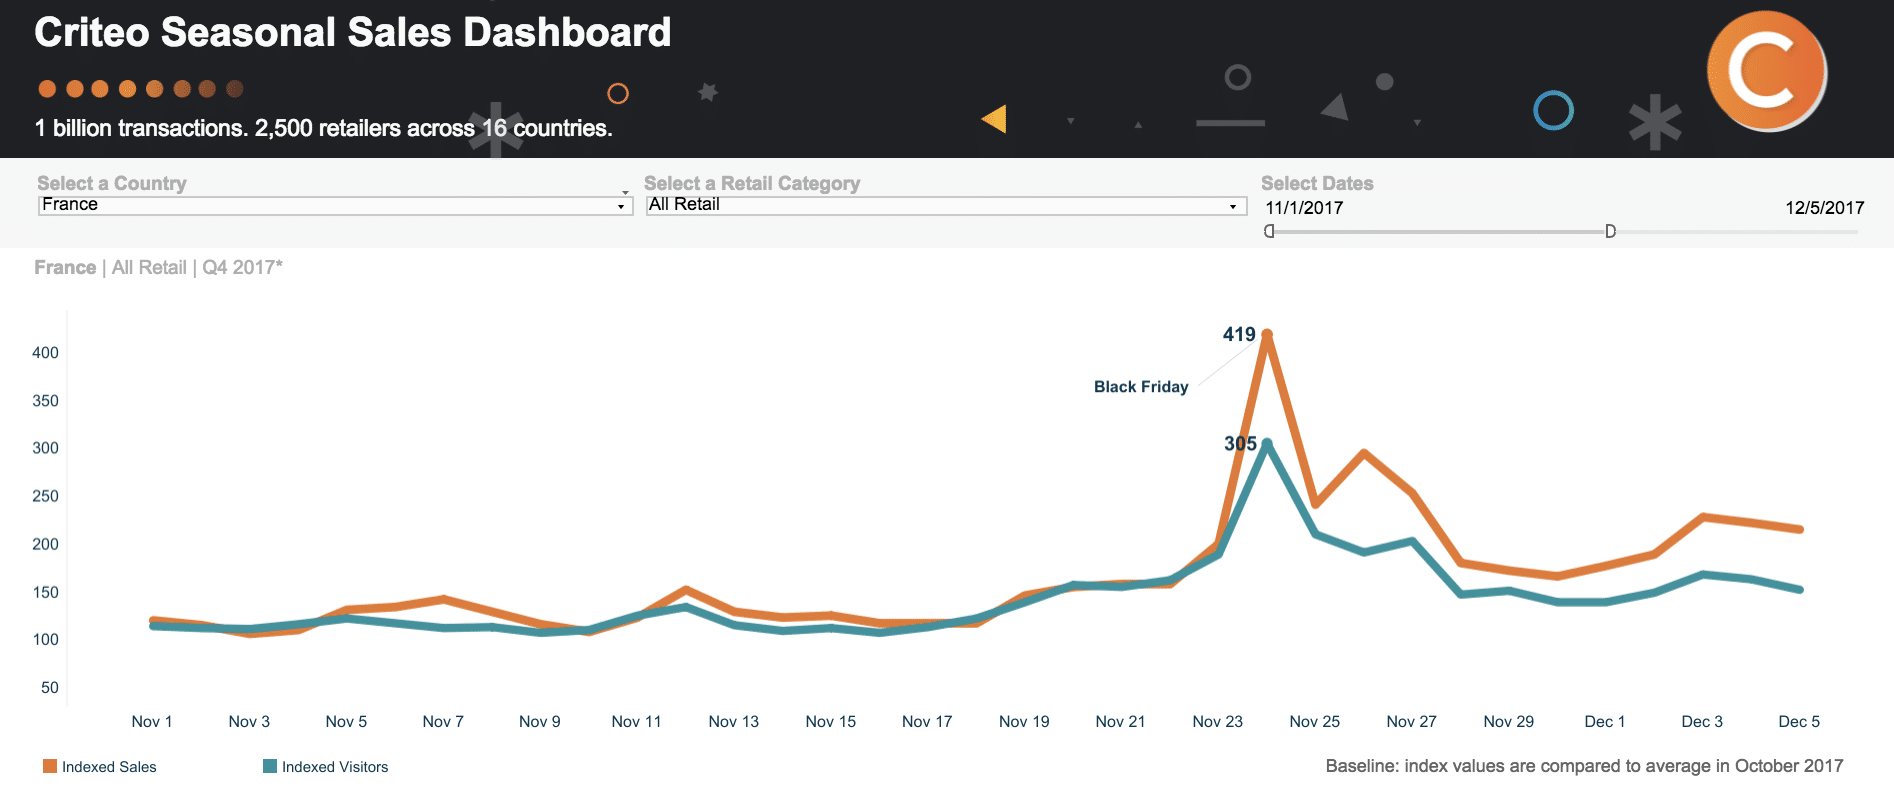Click the Select Dates label
The width and height of the screenshot is (1894, 798).
pyautogui.click(x=1317, y=183)
